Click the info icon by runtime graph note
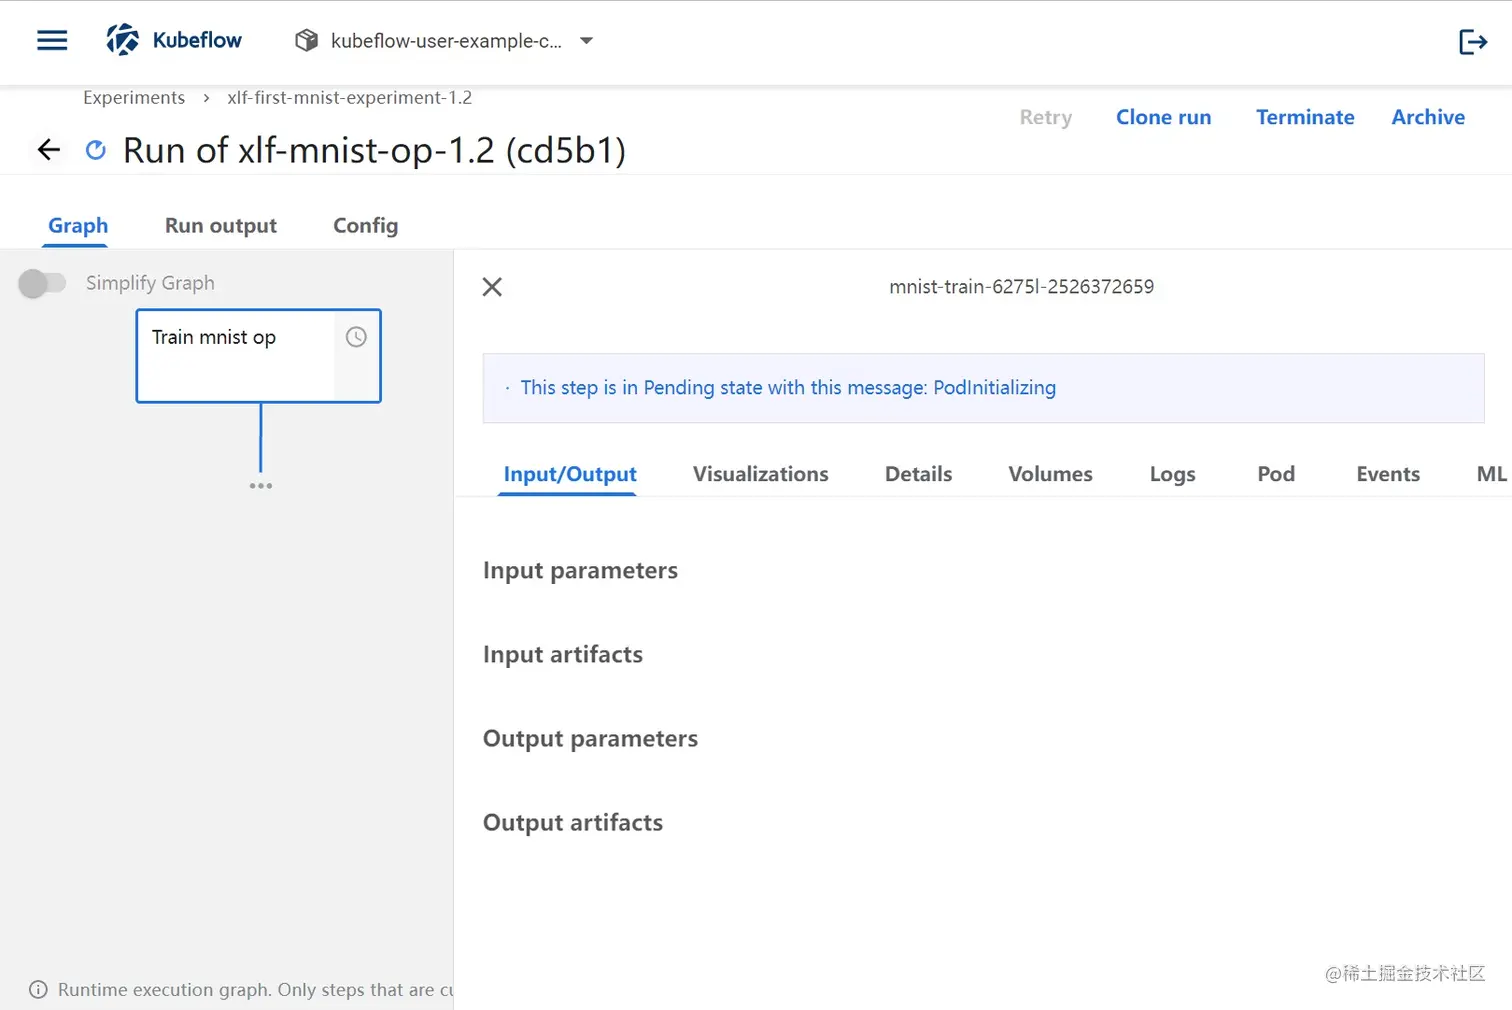 38,989
